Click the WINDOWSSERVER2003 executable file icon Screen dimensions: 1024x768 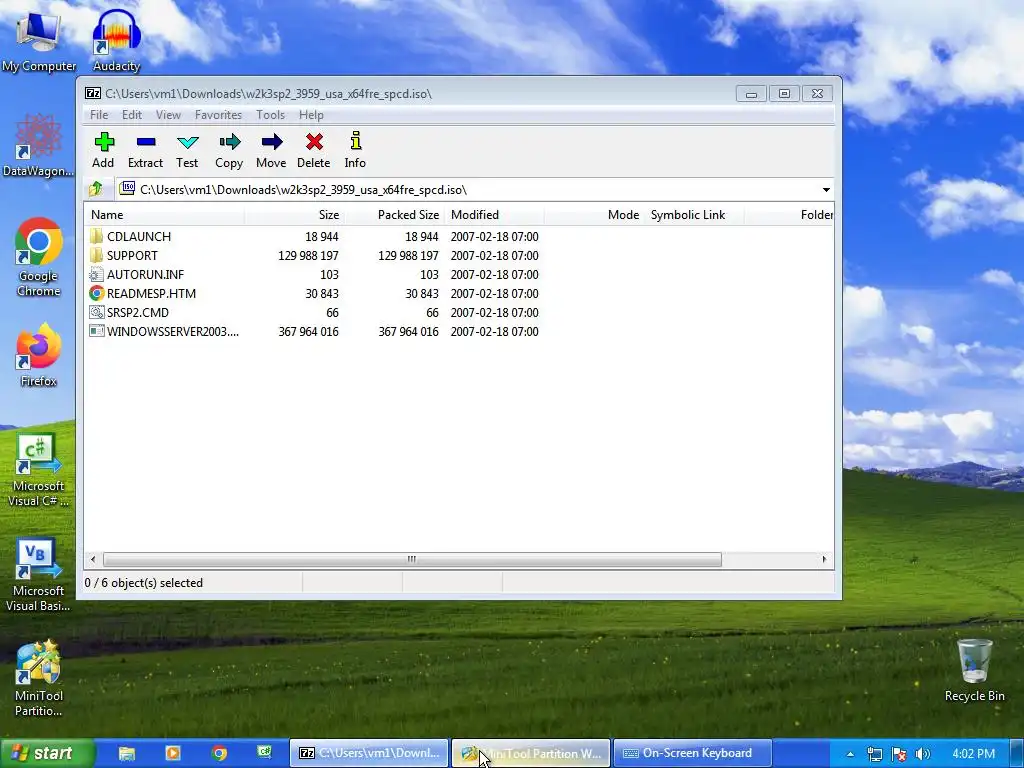coord(97,331)
